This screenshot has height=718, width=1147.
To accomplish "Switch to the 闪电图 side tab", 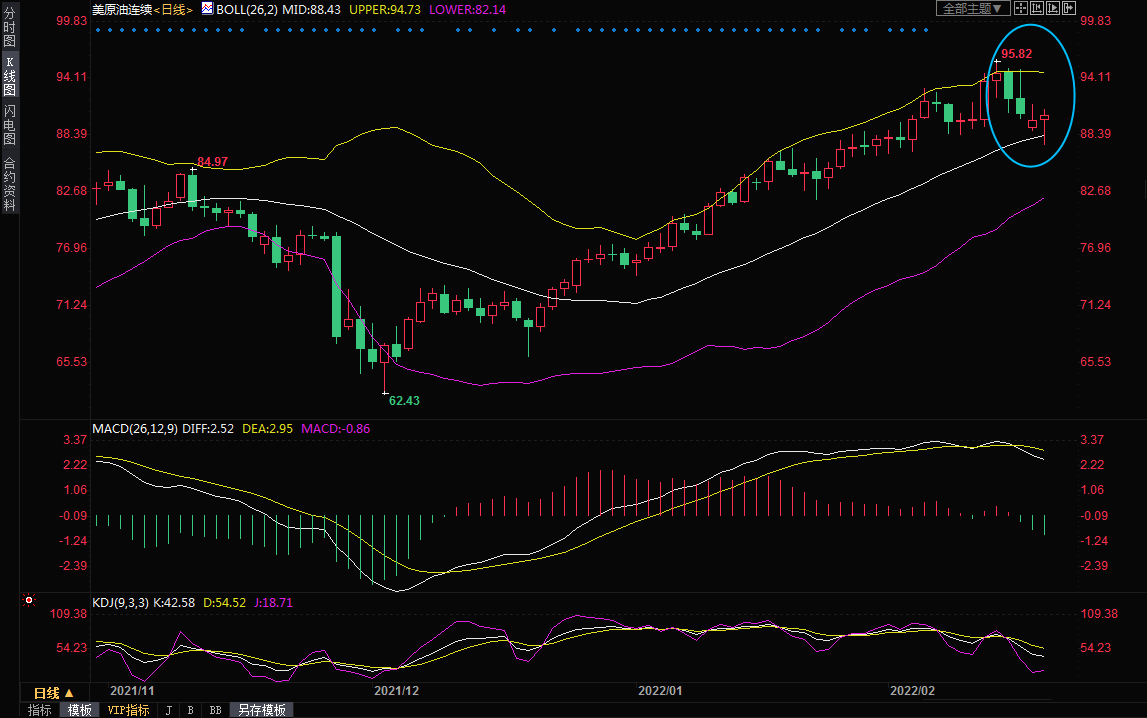I will 9,125.
